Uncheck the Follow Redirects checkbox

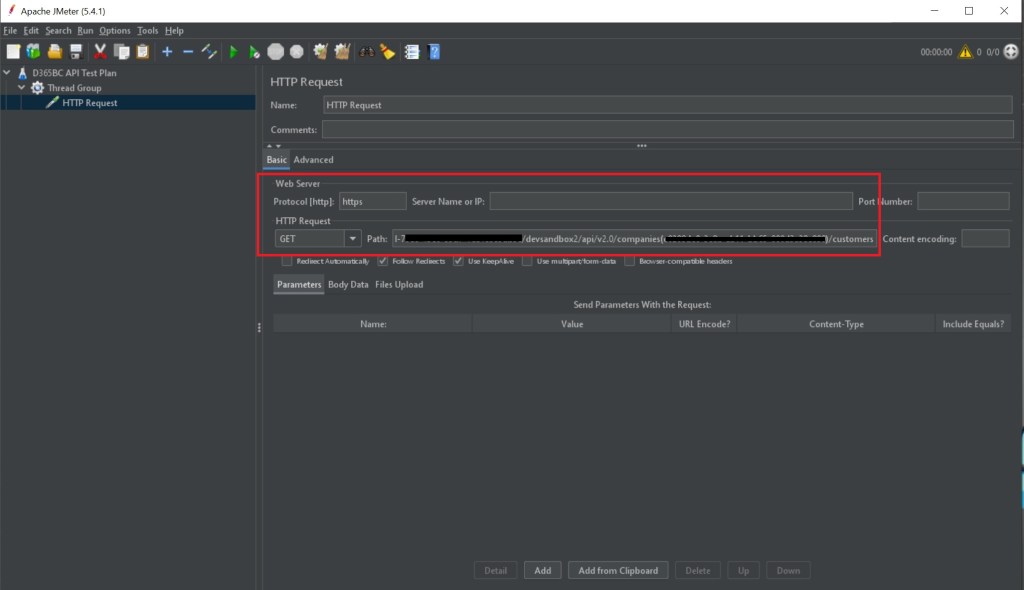[383, 262]
